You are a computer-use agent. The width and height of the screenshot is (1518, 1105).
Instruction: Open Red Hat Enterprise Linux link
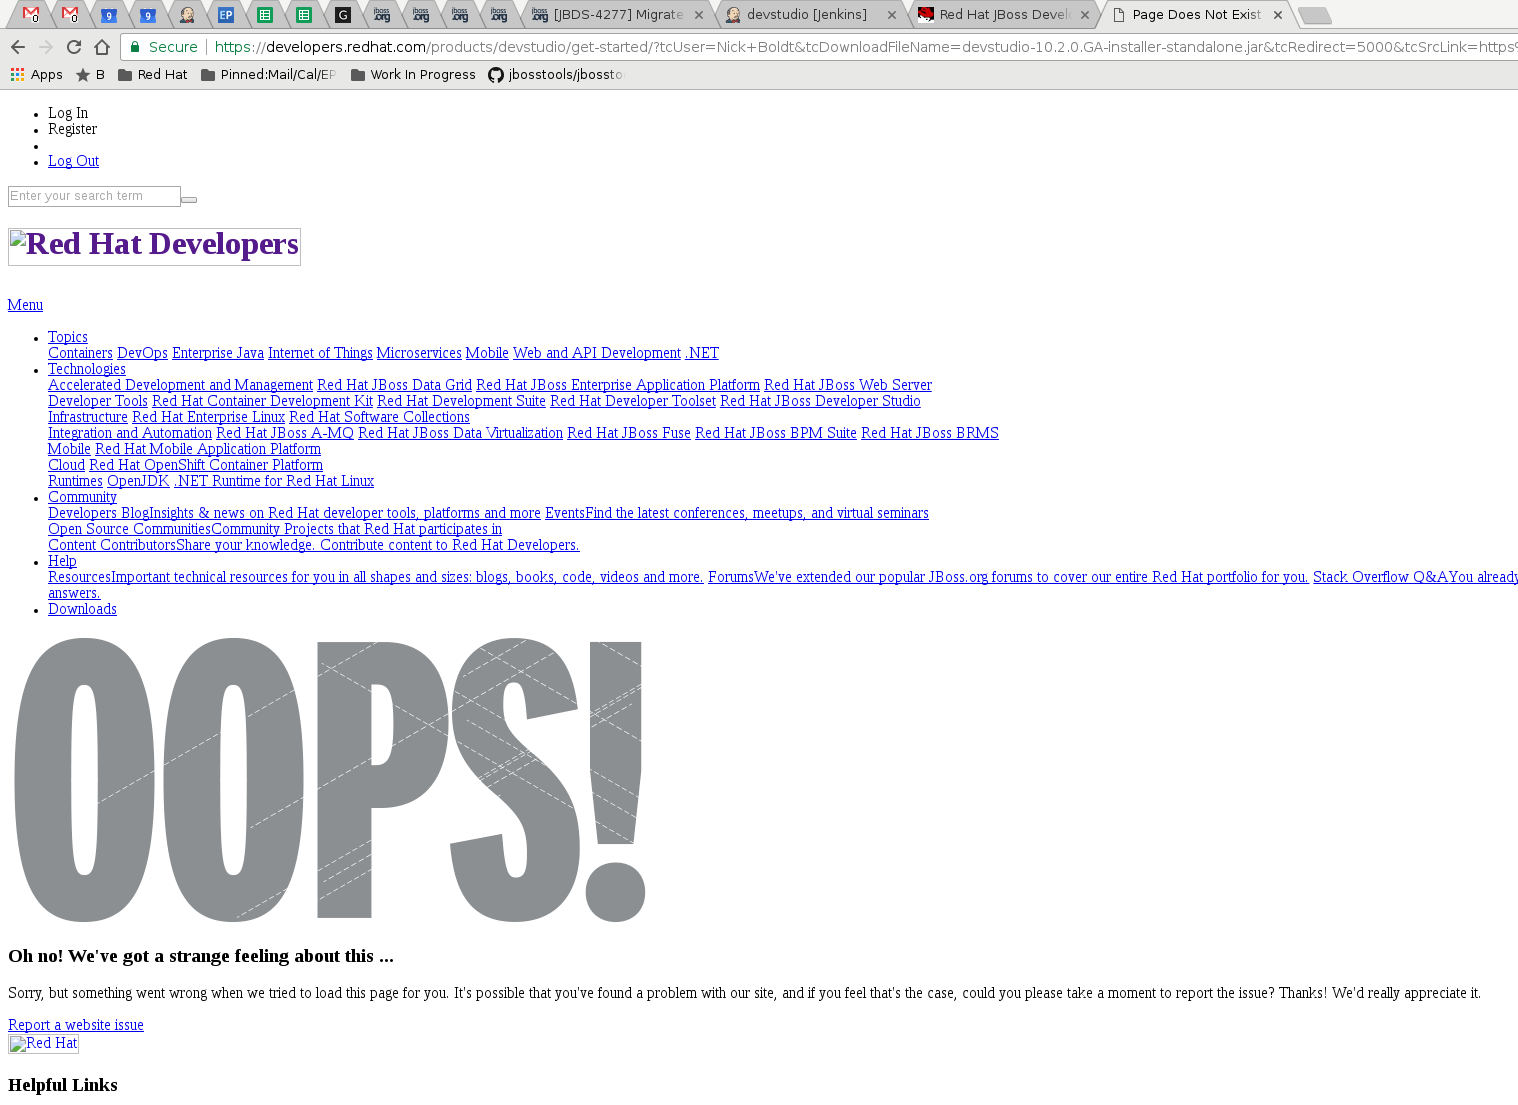pyautogui.click(x=208, y=417)
